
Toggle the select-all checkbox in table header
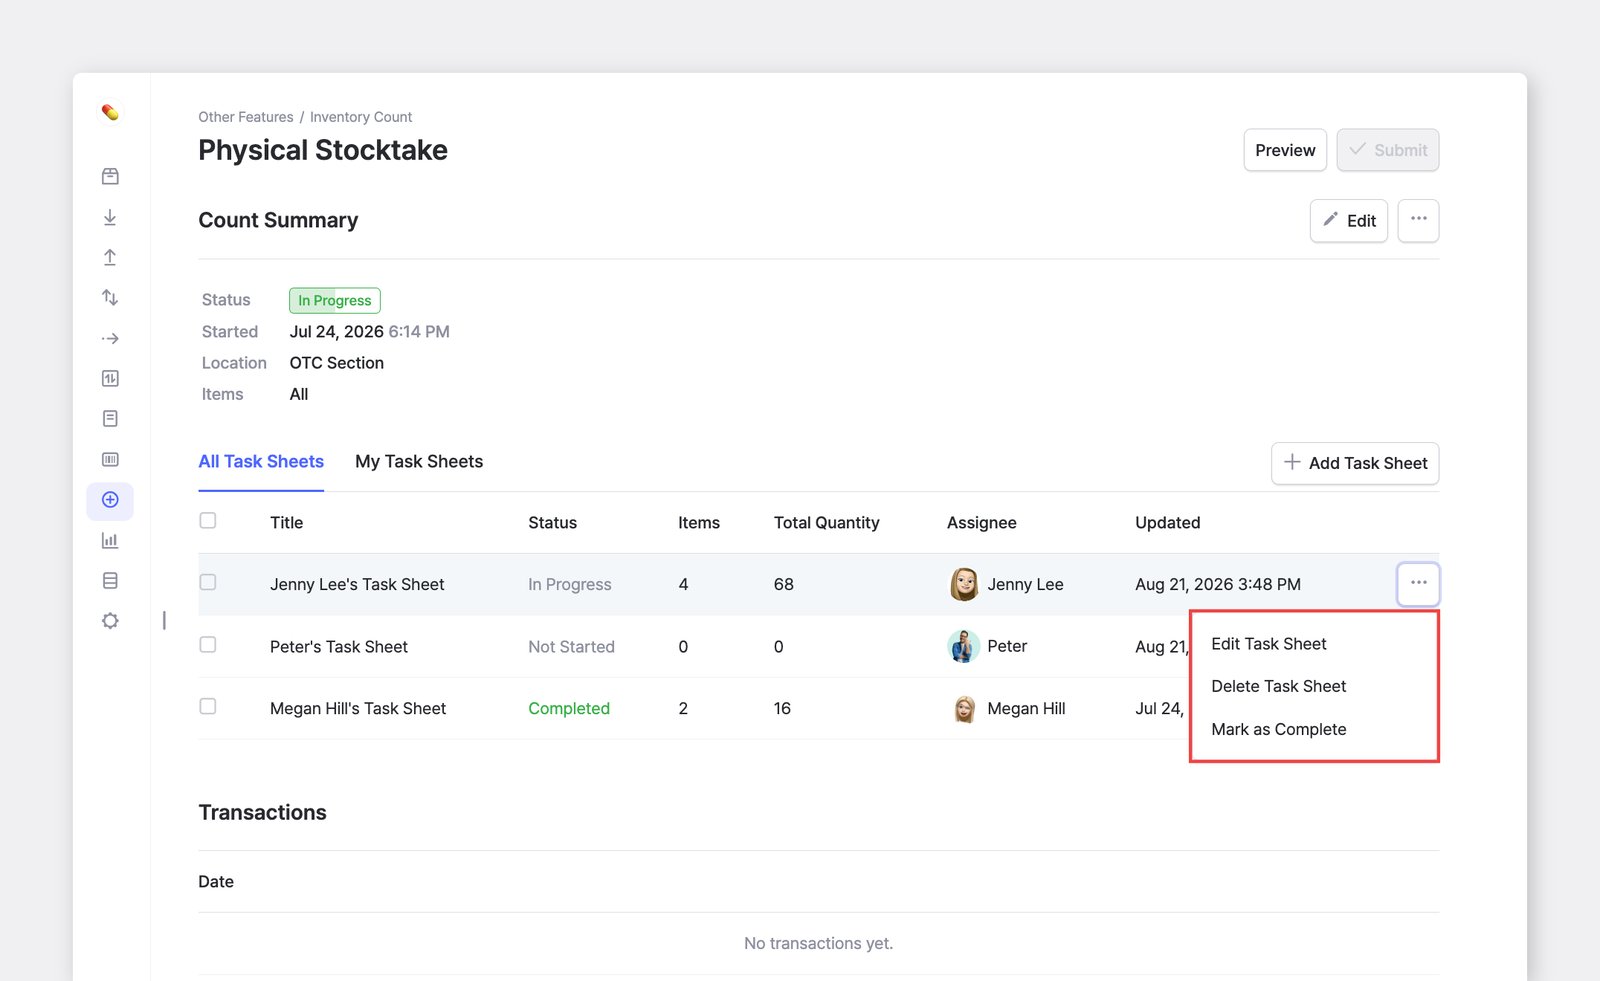point(208,520)
